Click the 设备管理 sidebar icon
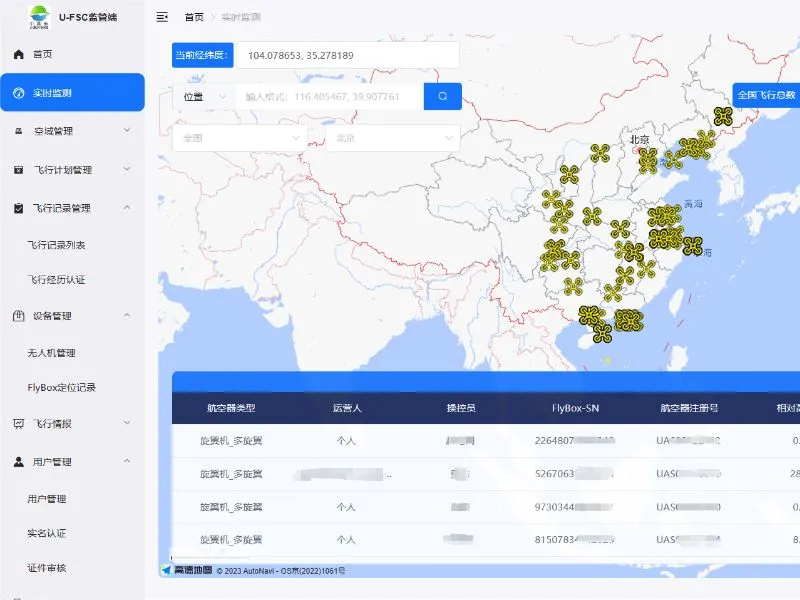 pyautogui.click(x=18, y=316)
